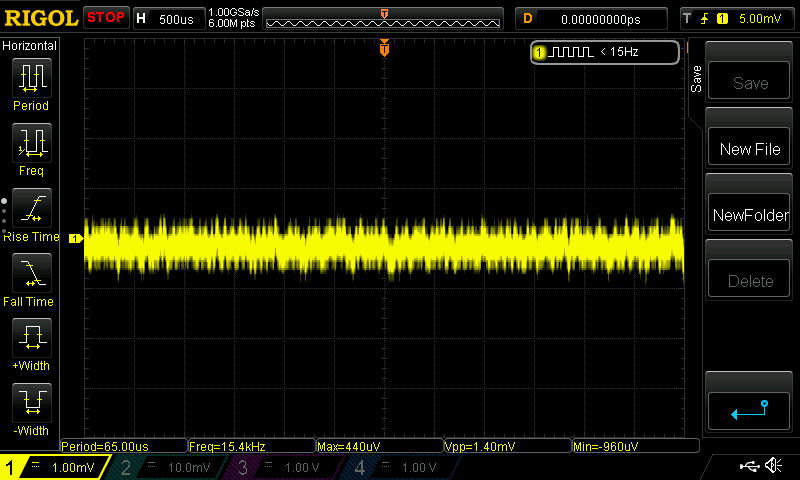Select the Fall Time measurement icon
The height and width of the screenshot is (480, 800).
(x=32, y=273)
